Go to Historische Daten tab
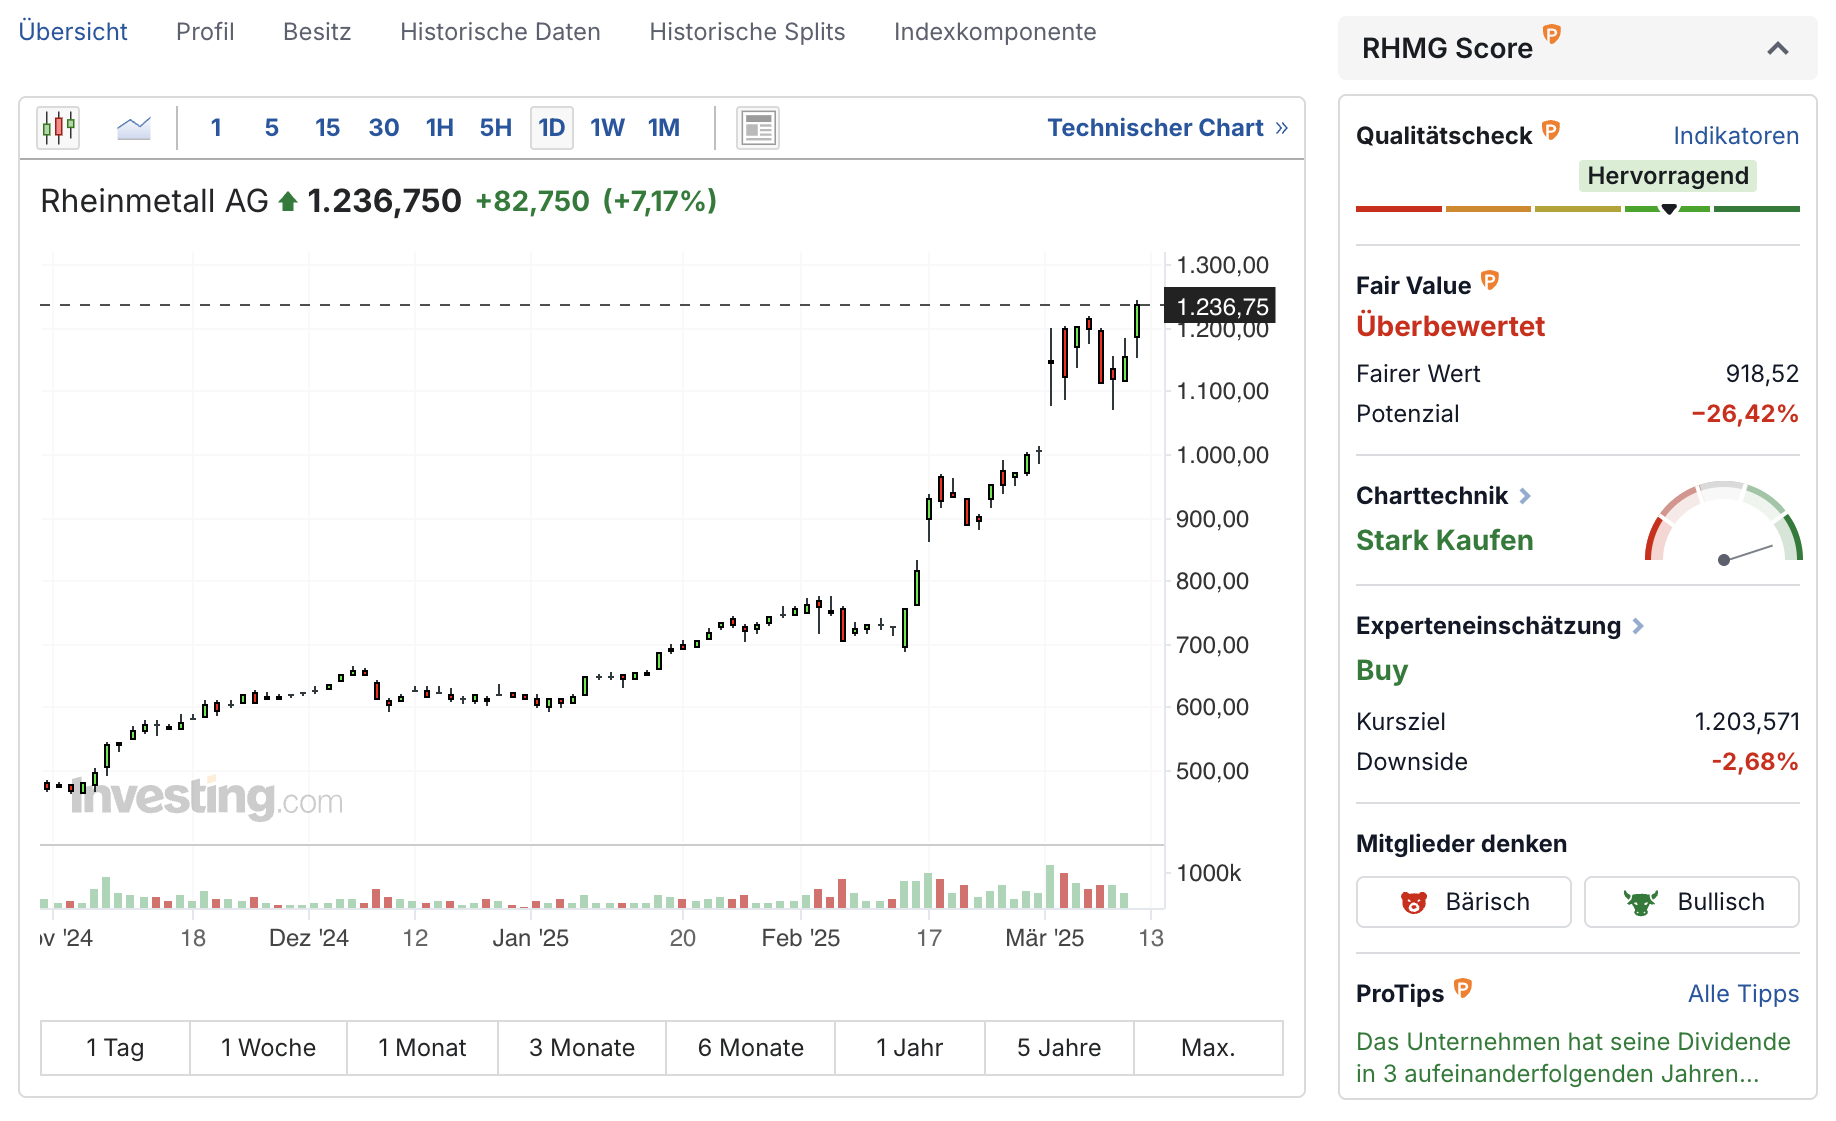The width and height of the screenshot is (1836, 1121). click(500, 32)
